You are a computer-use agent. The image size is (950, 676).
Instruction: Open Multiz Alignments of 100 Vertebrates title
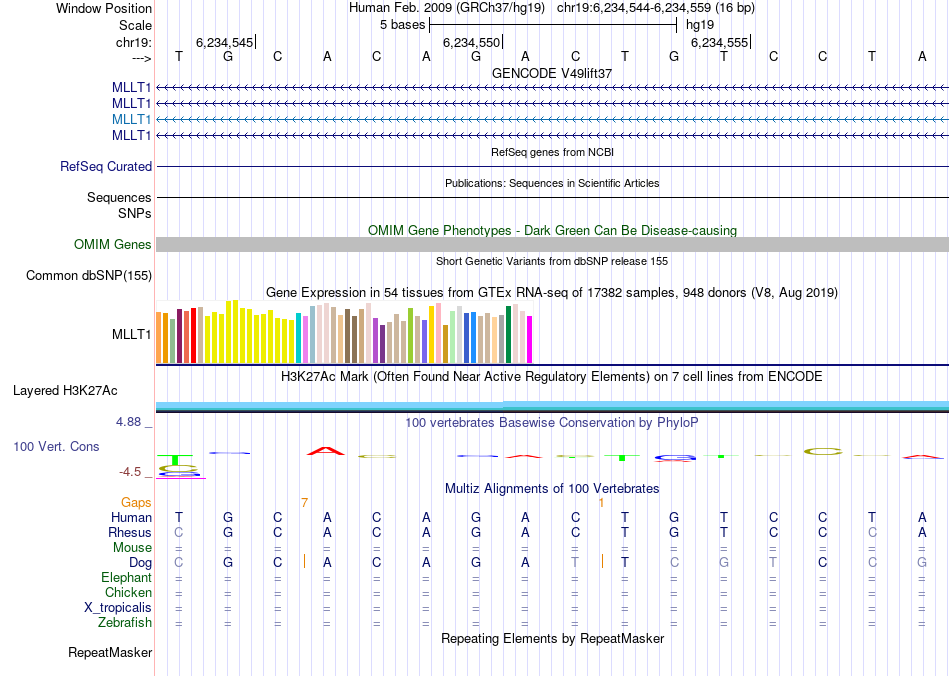click(x=552, y=488)
